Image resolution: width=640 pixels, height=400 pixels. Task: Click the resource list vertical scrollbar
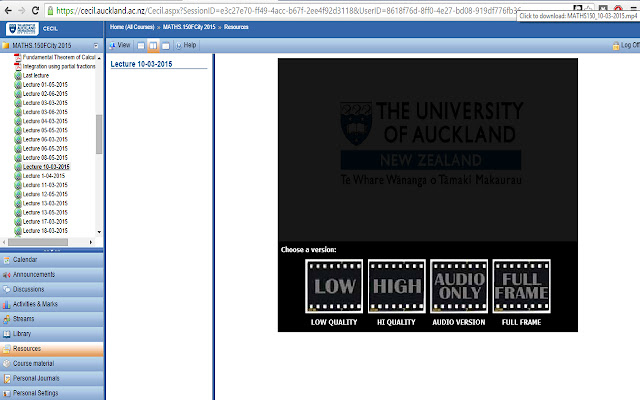tap(98, 132)
